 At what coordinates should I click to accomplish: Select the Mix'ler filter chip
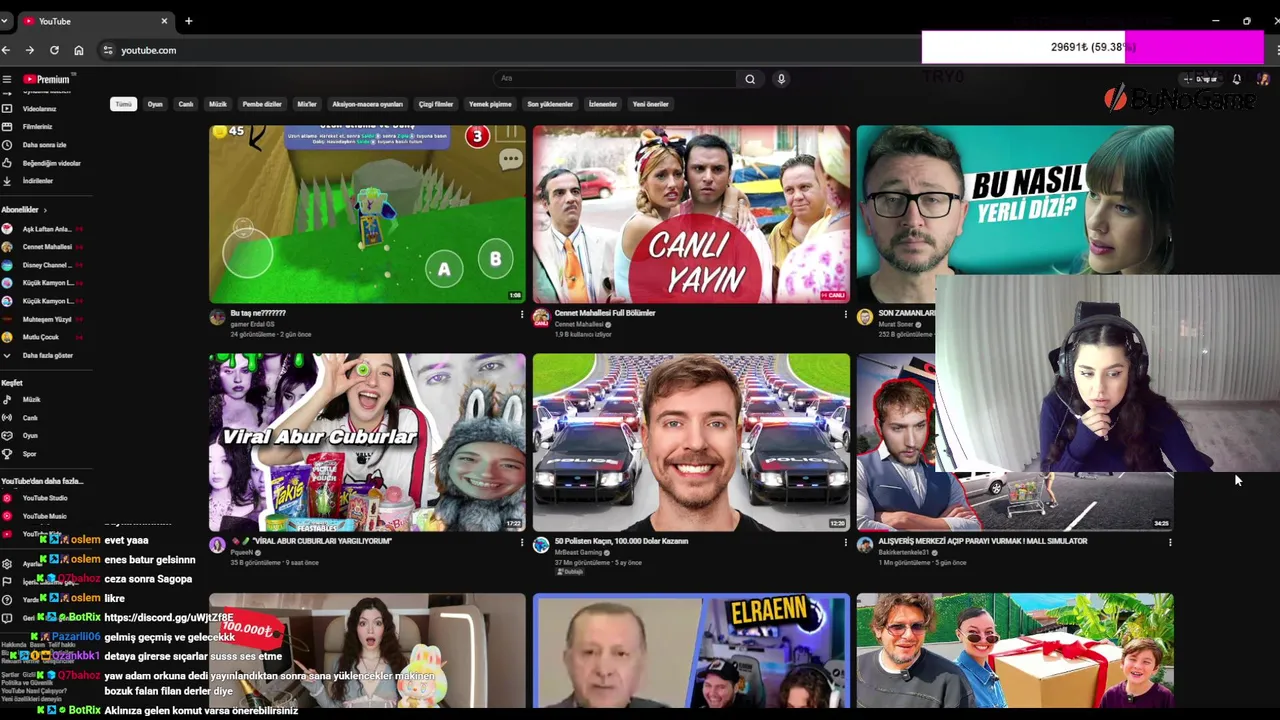[x=307, y=104]
